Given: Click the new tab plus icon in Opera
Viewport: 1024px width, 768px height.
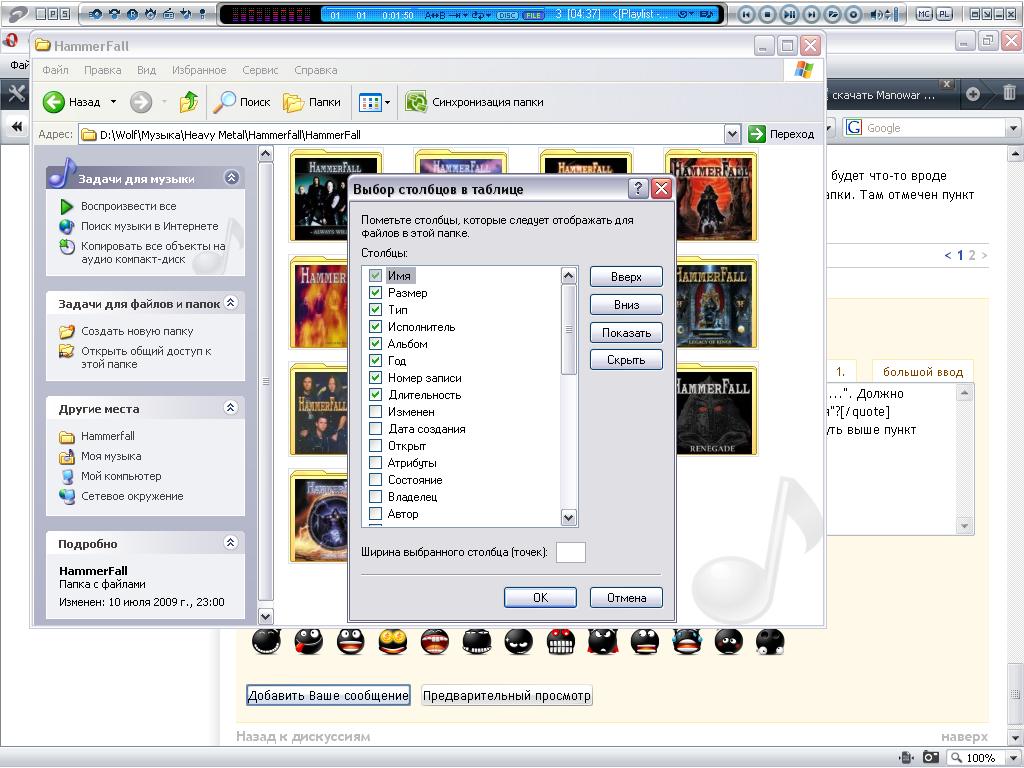Looking at the screenshot, I should point(973,94).
